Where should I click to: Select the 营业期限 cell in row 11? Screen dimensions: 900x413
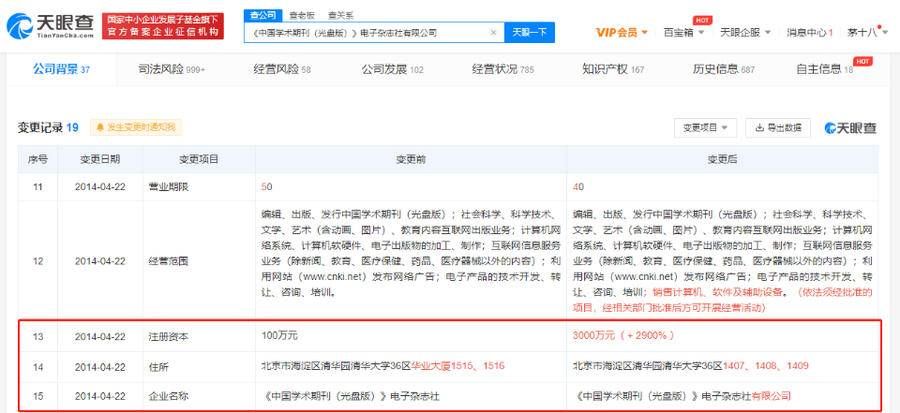coord(199,187)
